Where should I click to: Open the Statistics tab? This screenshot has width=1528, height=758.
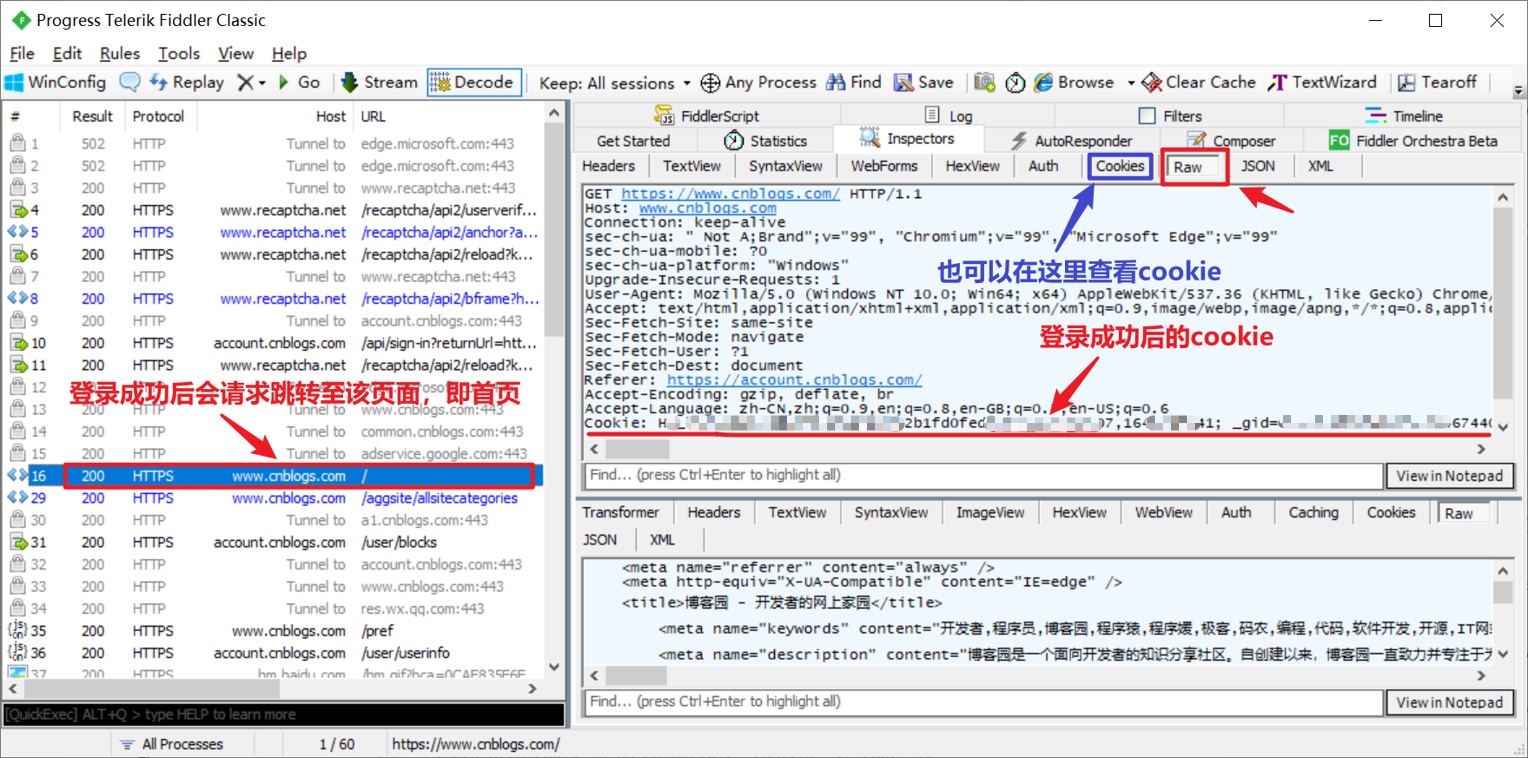(765, 140)
